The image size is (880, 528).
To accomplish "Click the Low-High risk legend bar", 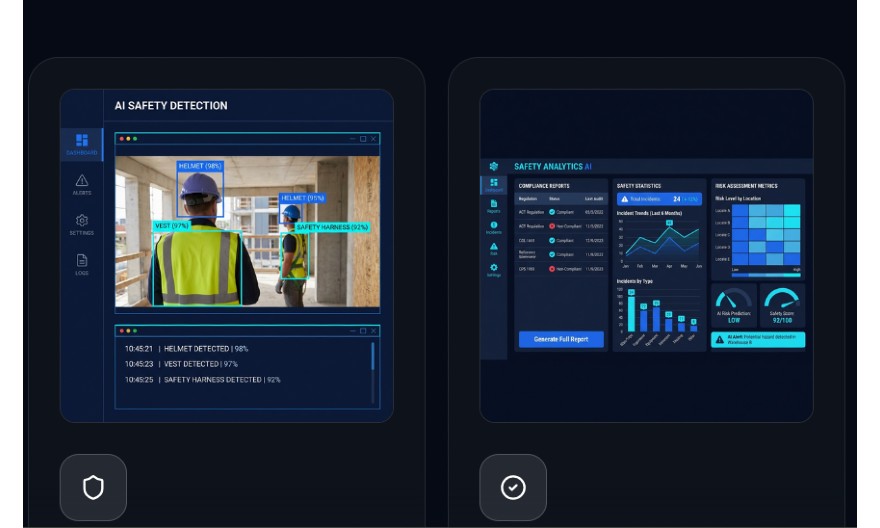I will pyautogui.click(x=766, y=275).
